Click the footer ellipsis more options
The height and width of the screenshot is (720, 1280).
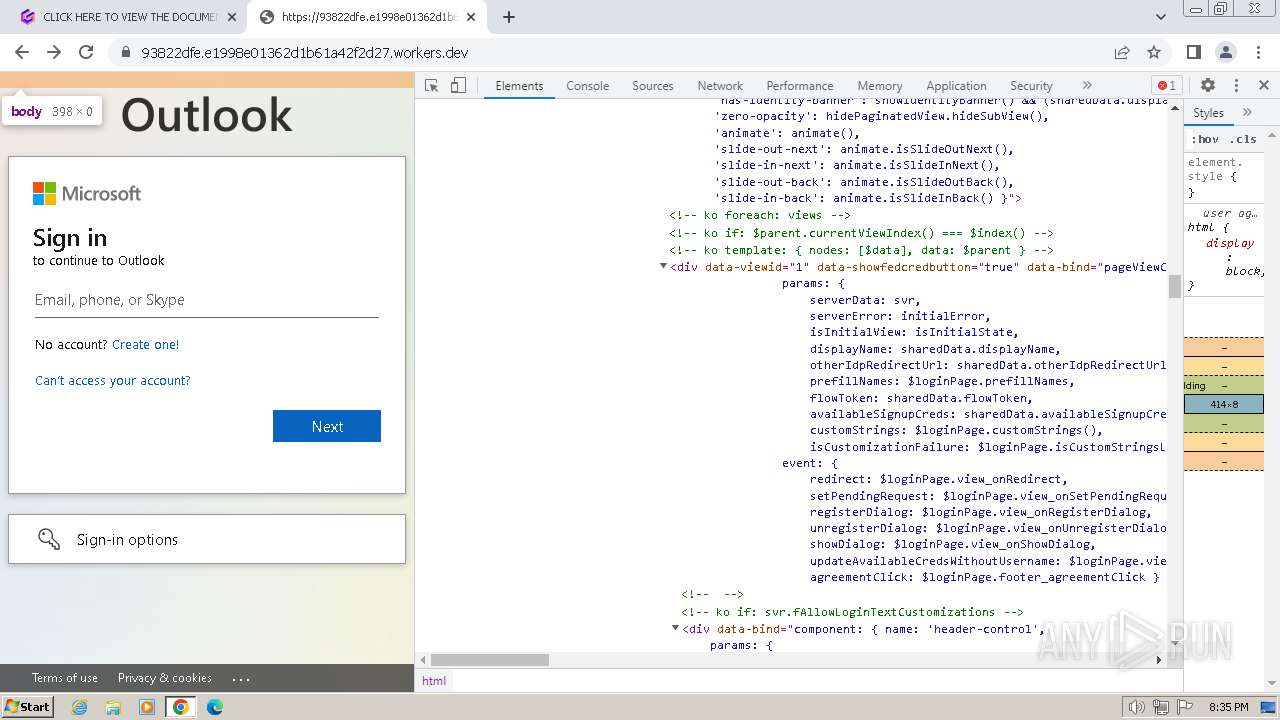point(241,678)
